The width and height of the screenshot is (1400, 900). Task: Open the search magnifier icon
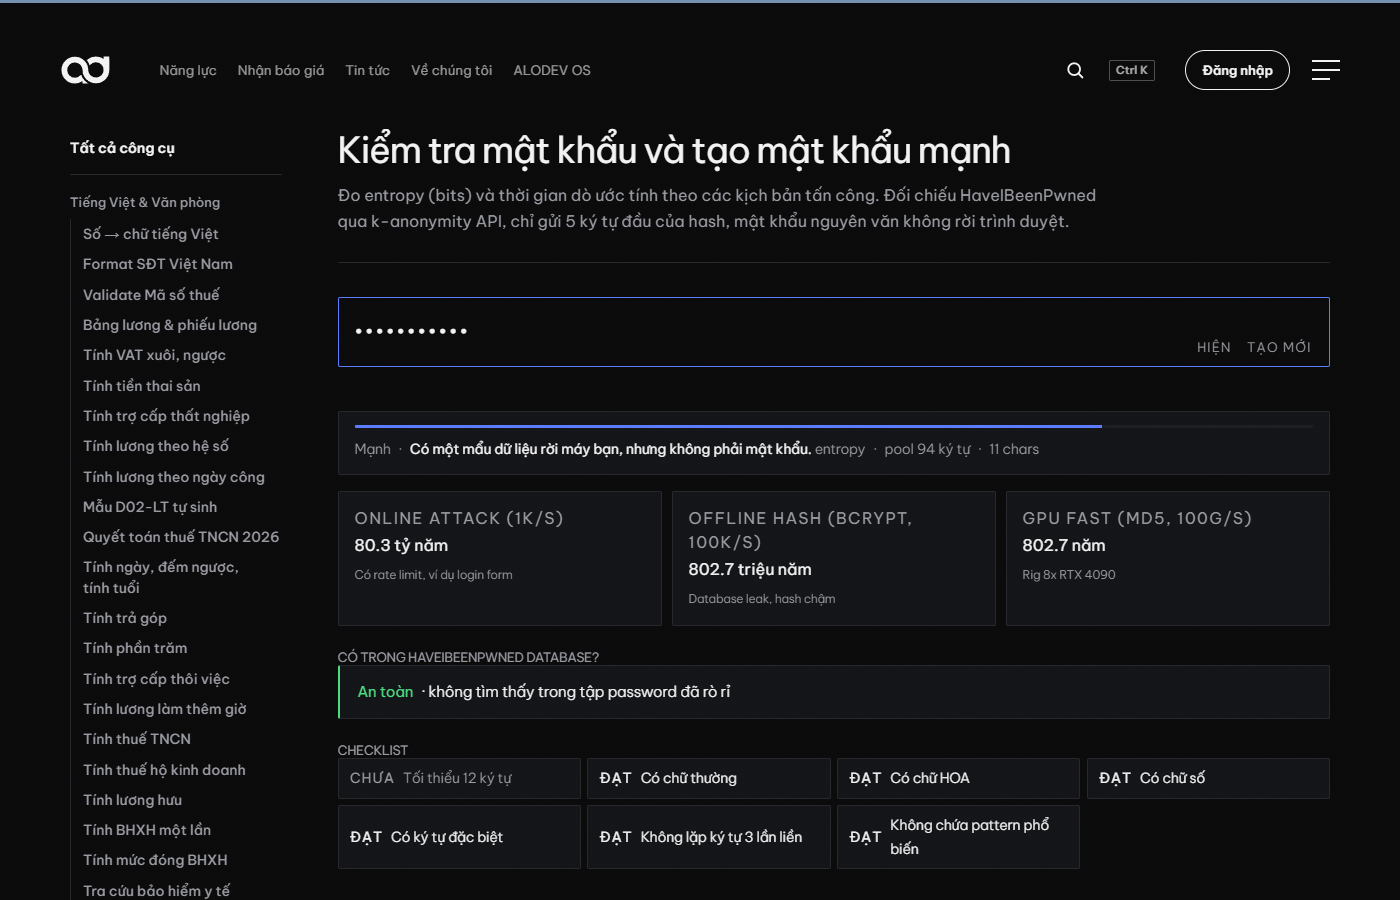coord(1075,70)
